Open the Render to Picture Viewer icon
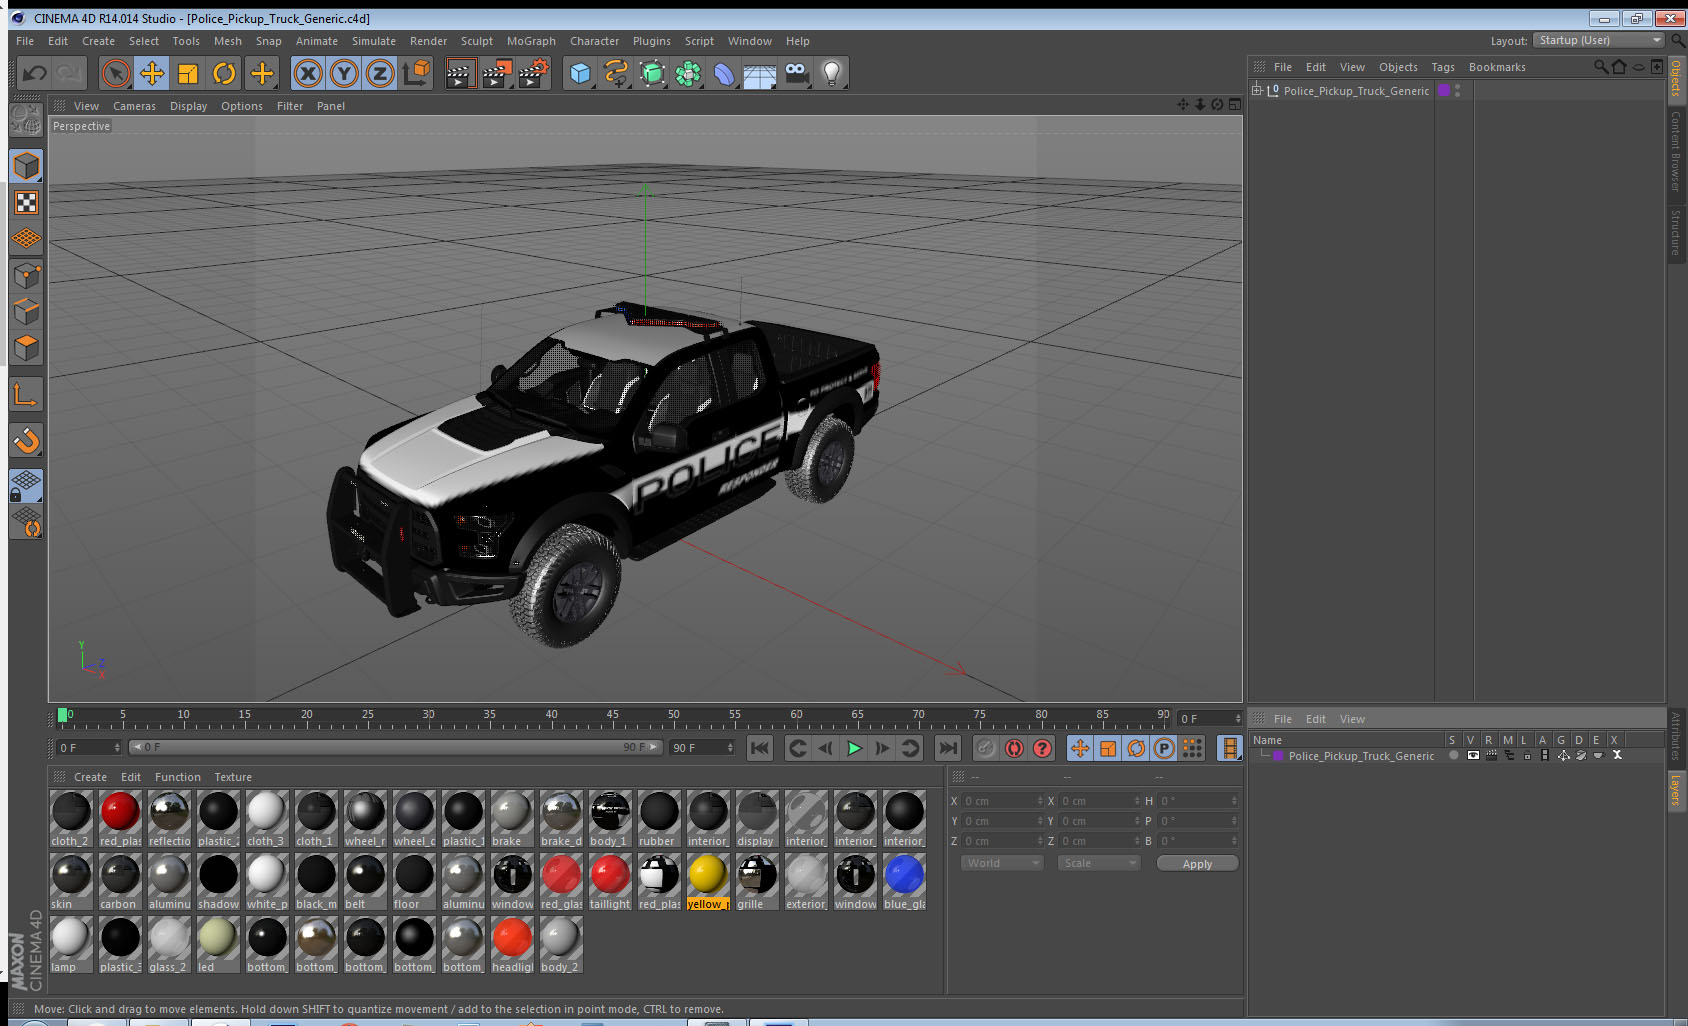 click(x=497, y=73)
